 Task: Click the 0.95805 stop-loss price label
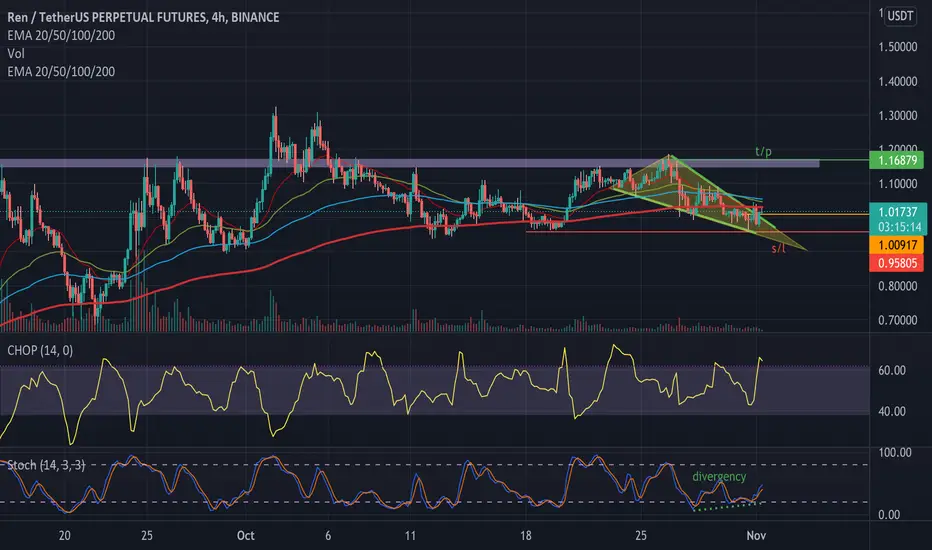pyautogui.click(x=897, y=263)
